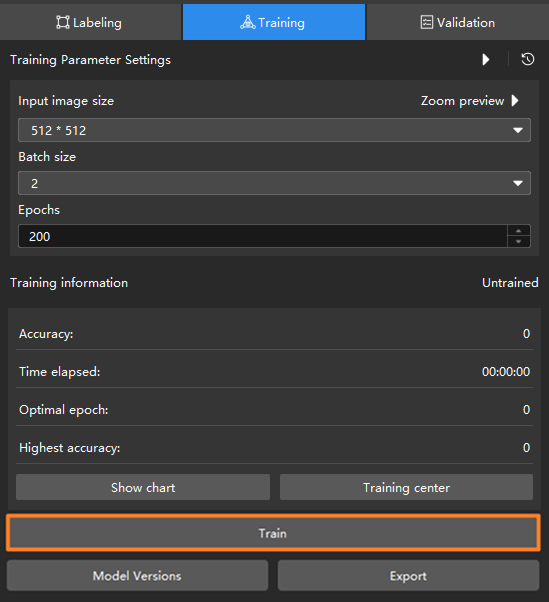The image size is (549, 602).
Task: Click the Validation tab checklist icon
Action: pyautogui.click(x=427, y=22)
